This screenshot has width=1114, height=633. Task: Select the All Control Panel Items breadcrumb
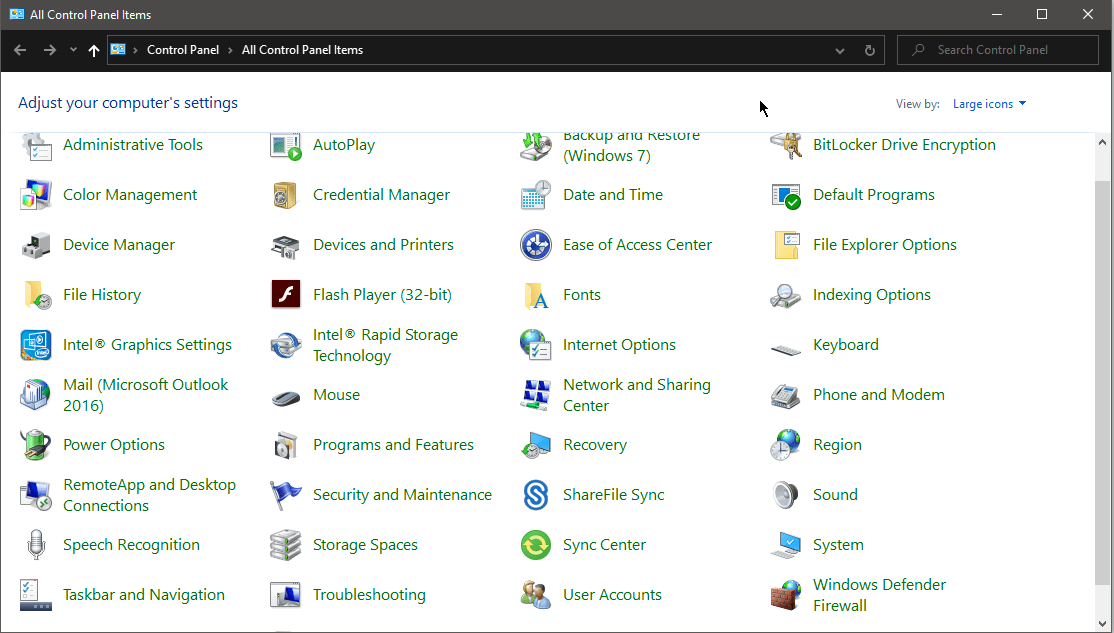click(302, 50)
